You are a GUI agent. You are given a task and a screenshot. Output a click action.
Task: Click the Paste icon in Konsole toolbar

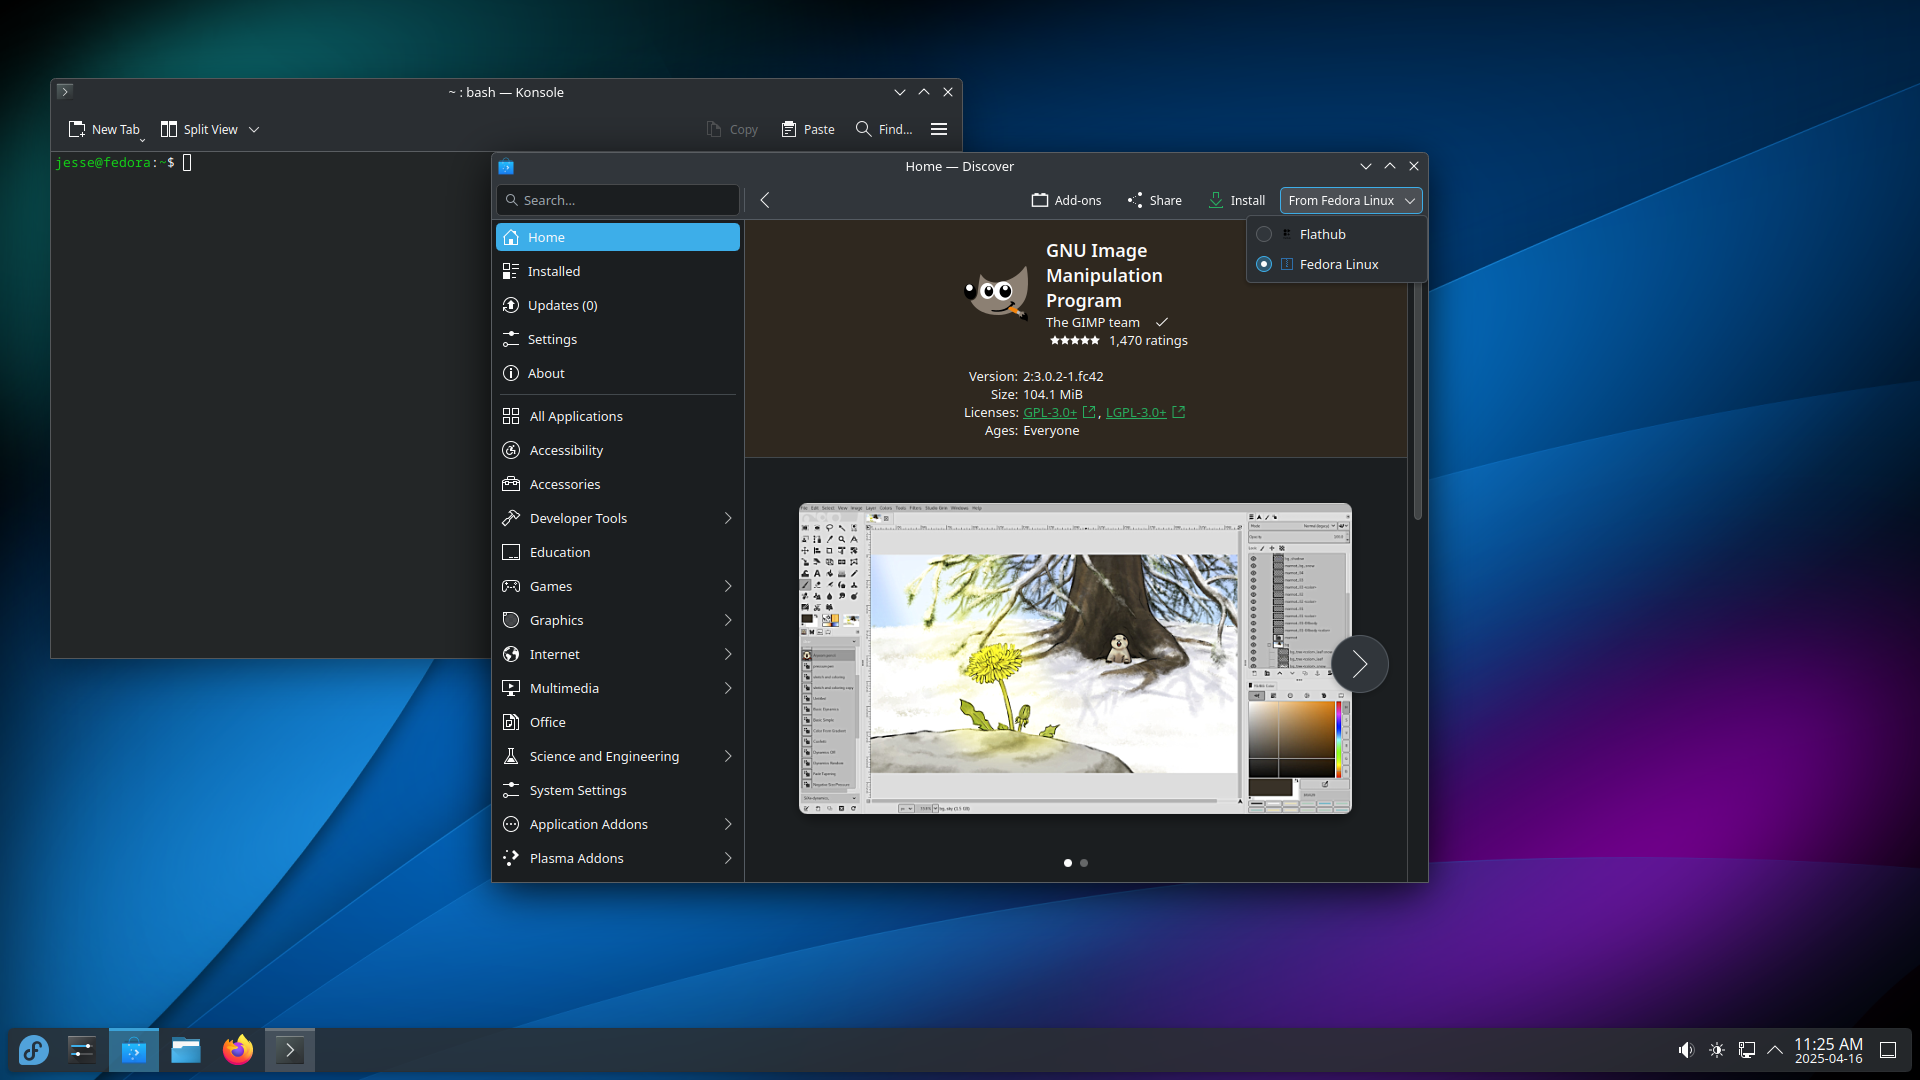tap(789, 129)
